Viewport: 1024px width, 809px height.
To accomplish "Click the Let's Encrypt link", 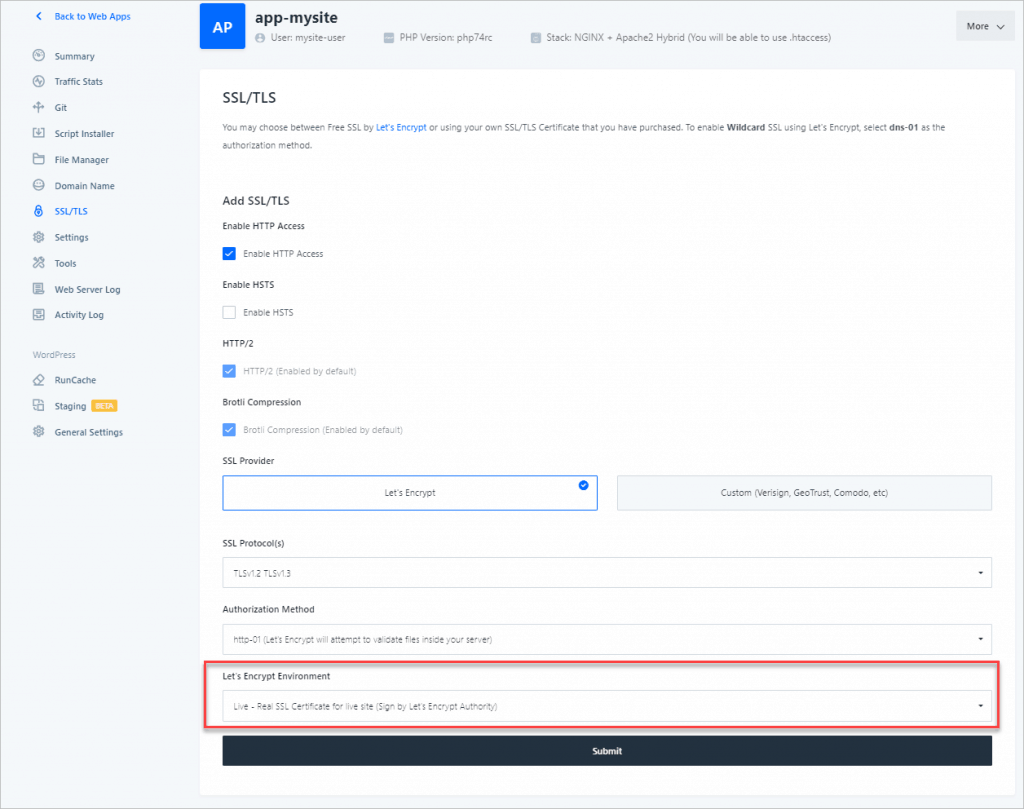I will pos(401,127).
